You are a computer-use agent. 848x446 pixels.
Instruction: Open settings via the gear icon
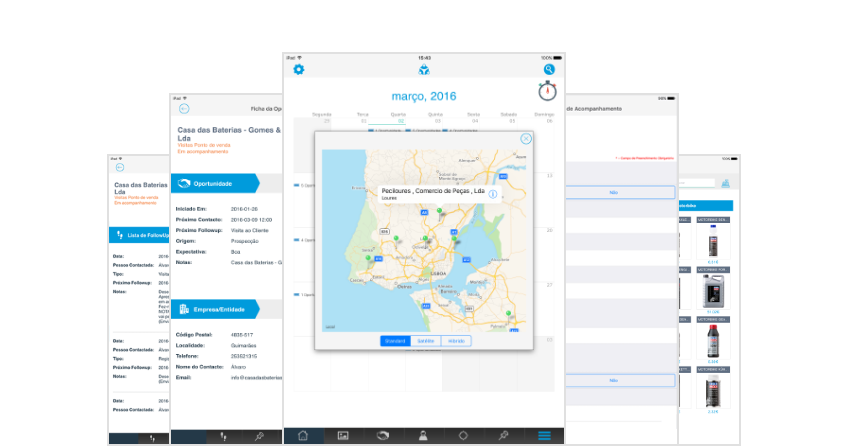point(298,70)
